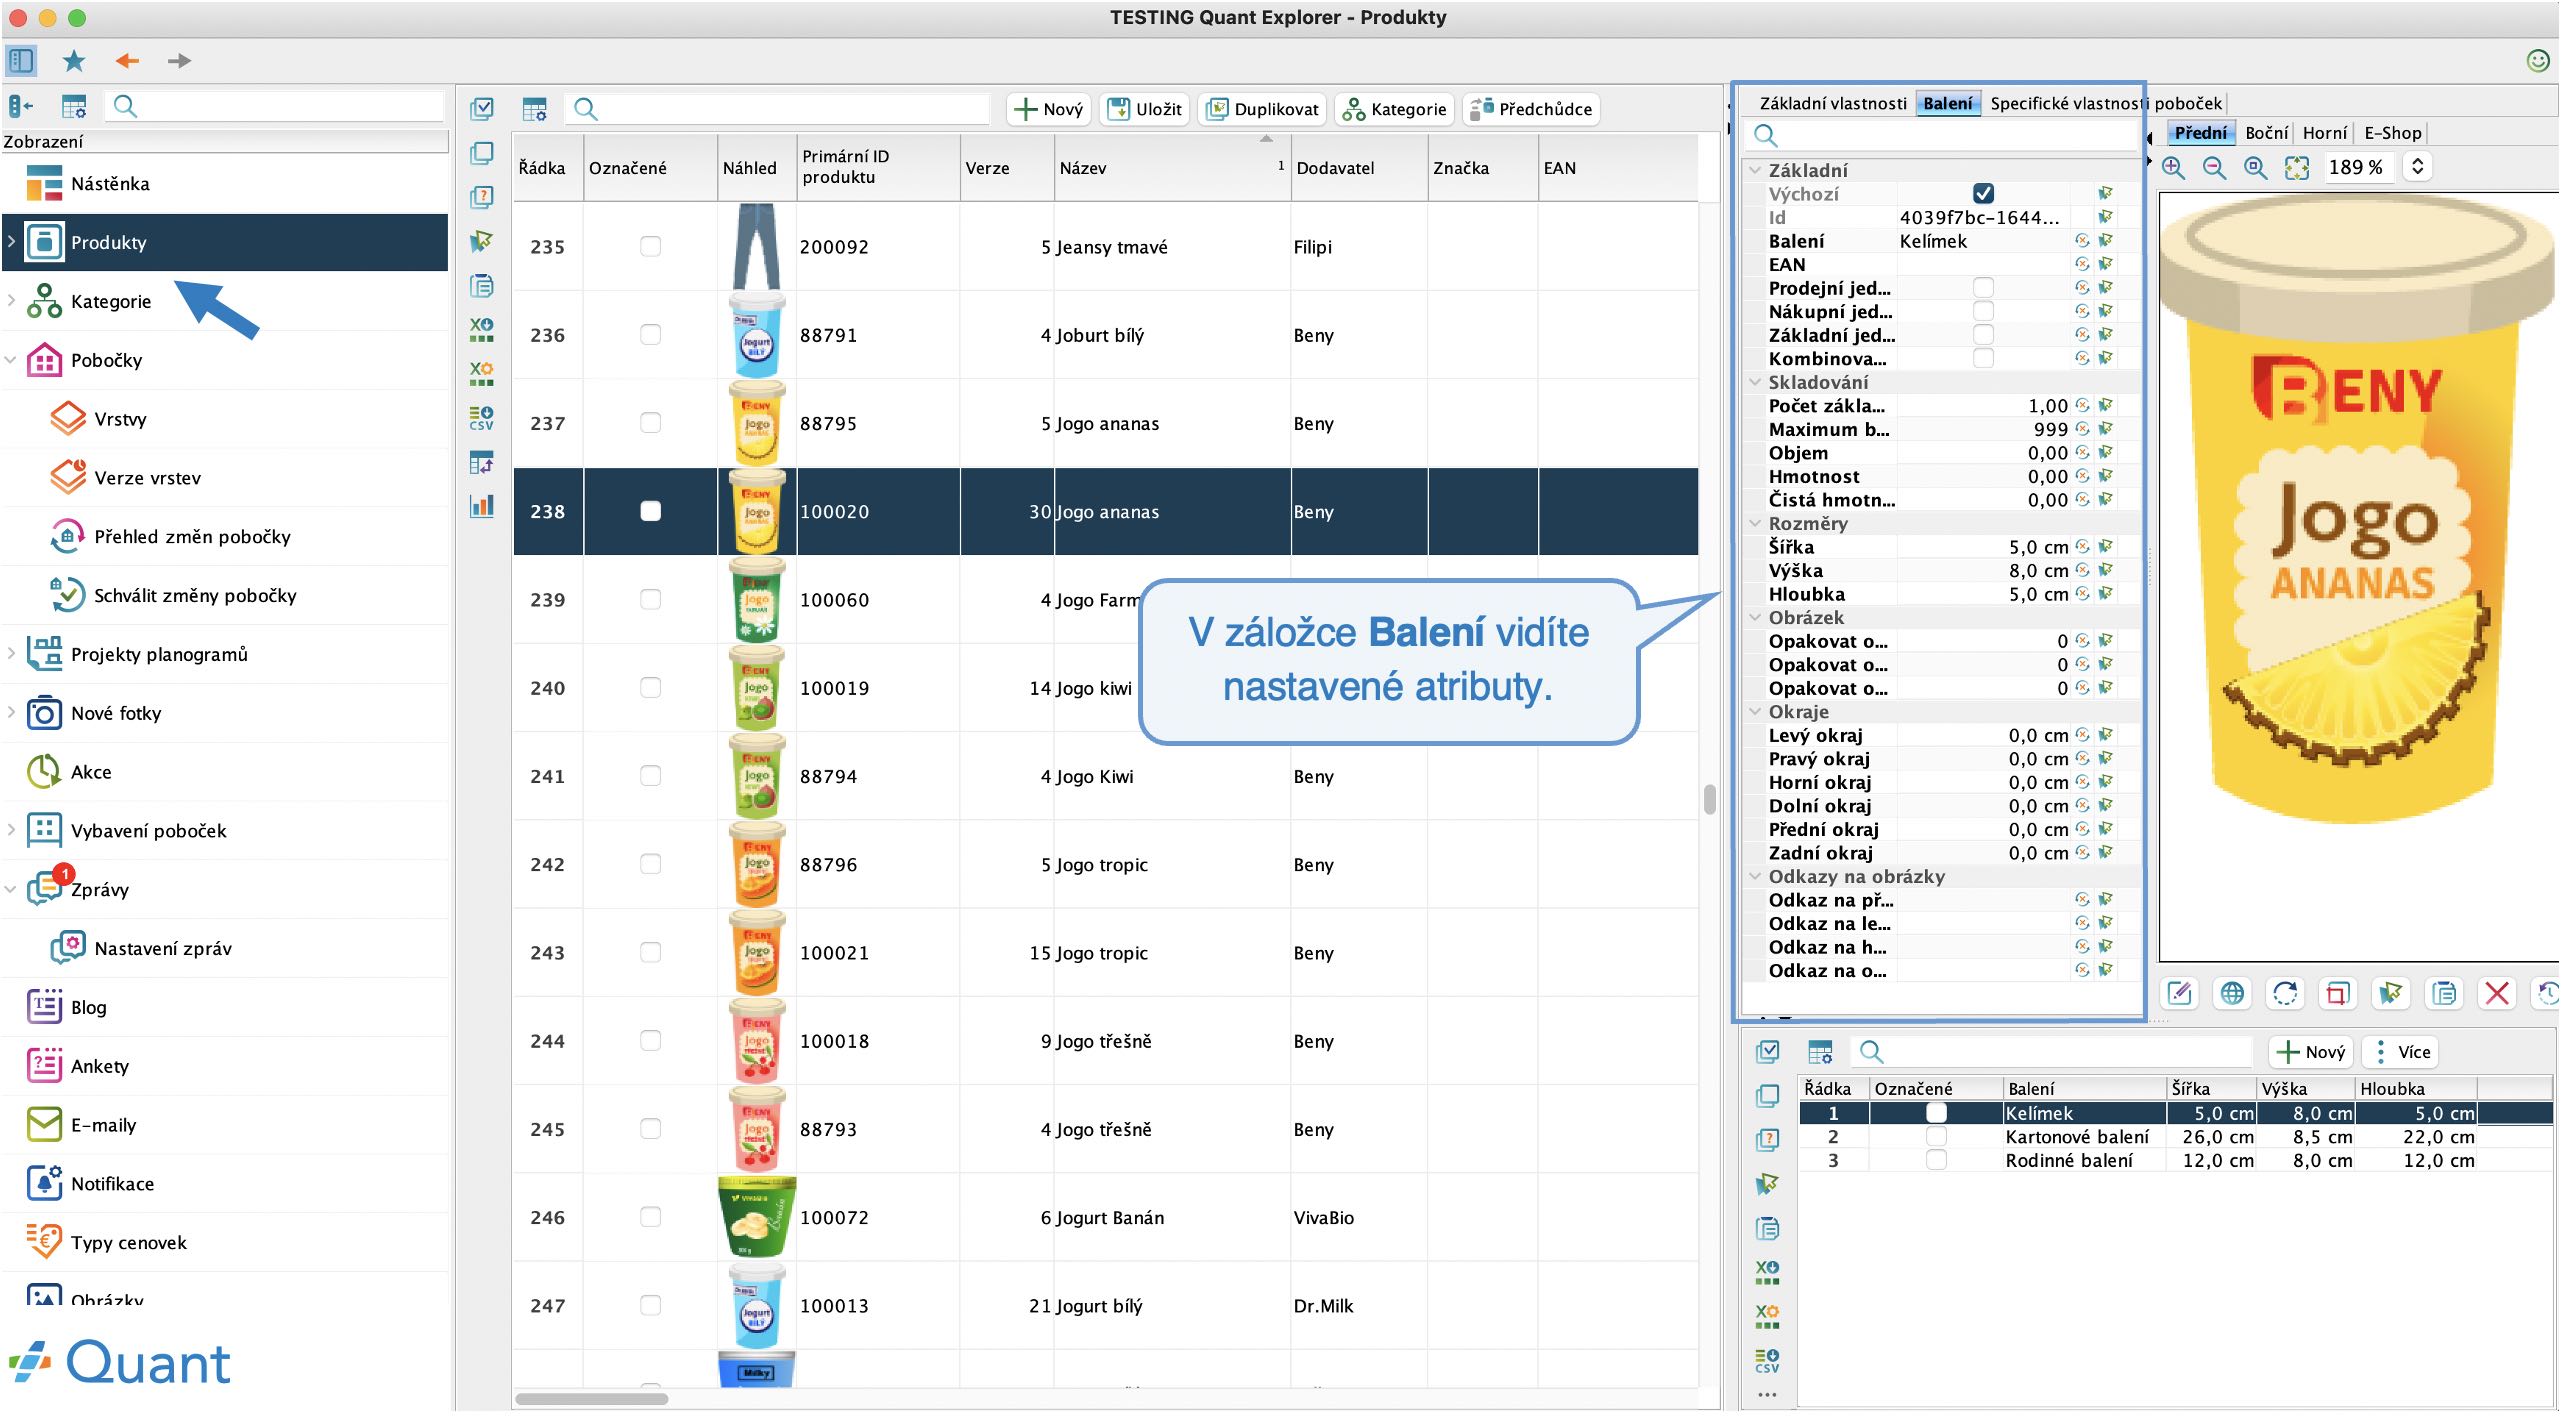Collapse the Základní property group

click(1755, 171)
